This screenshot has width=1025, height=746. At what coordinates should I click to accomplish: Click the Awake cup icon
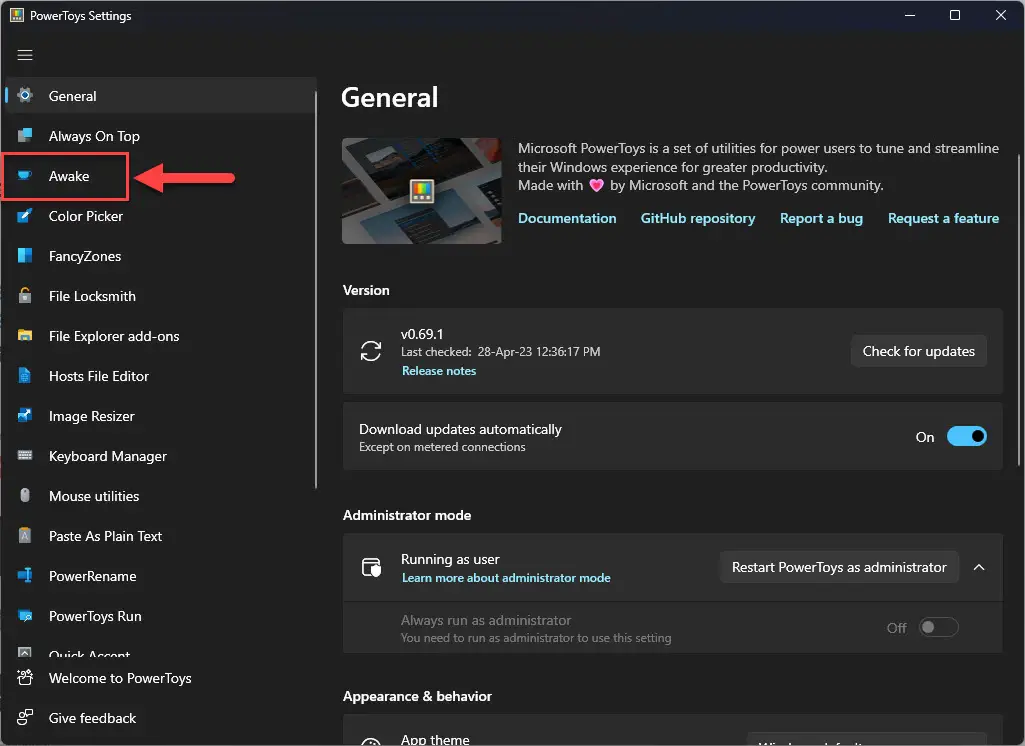click(x=25, y=175)
